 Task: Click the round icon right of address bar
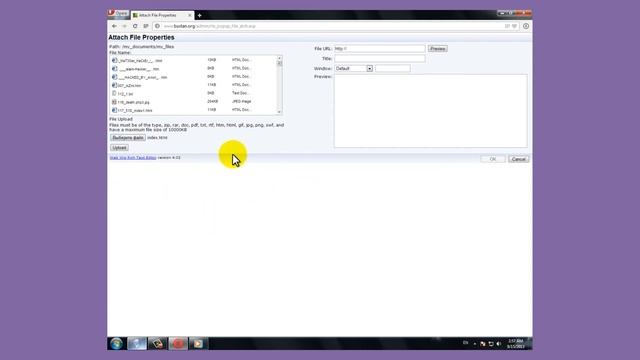[526, 26]
